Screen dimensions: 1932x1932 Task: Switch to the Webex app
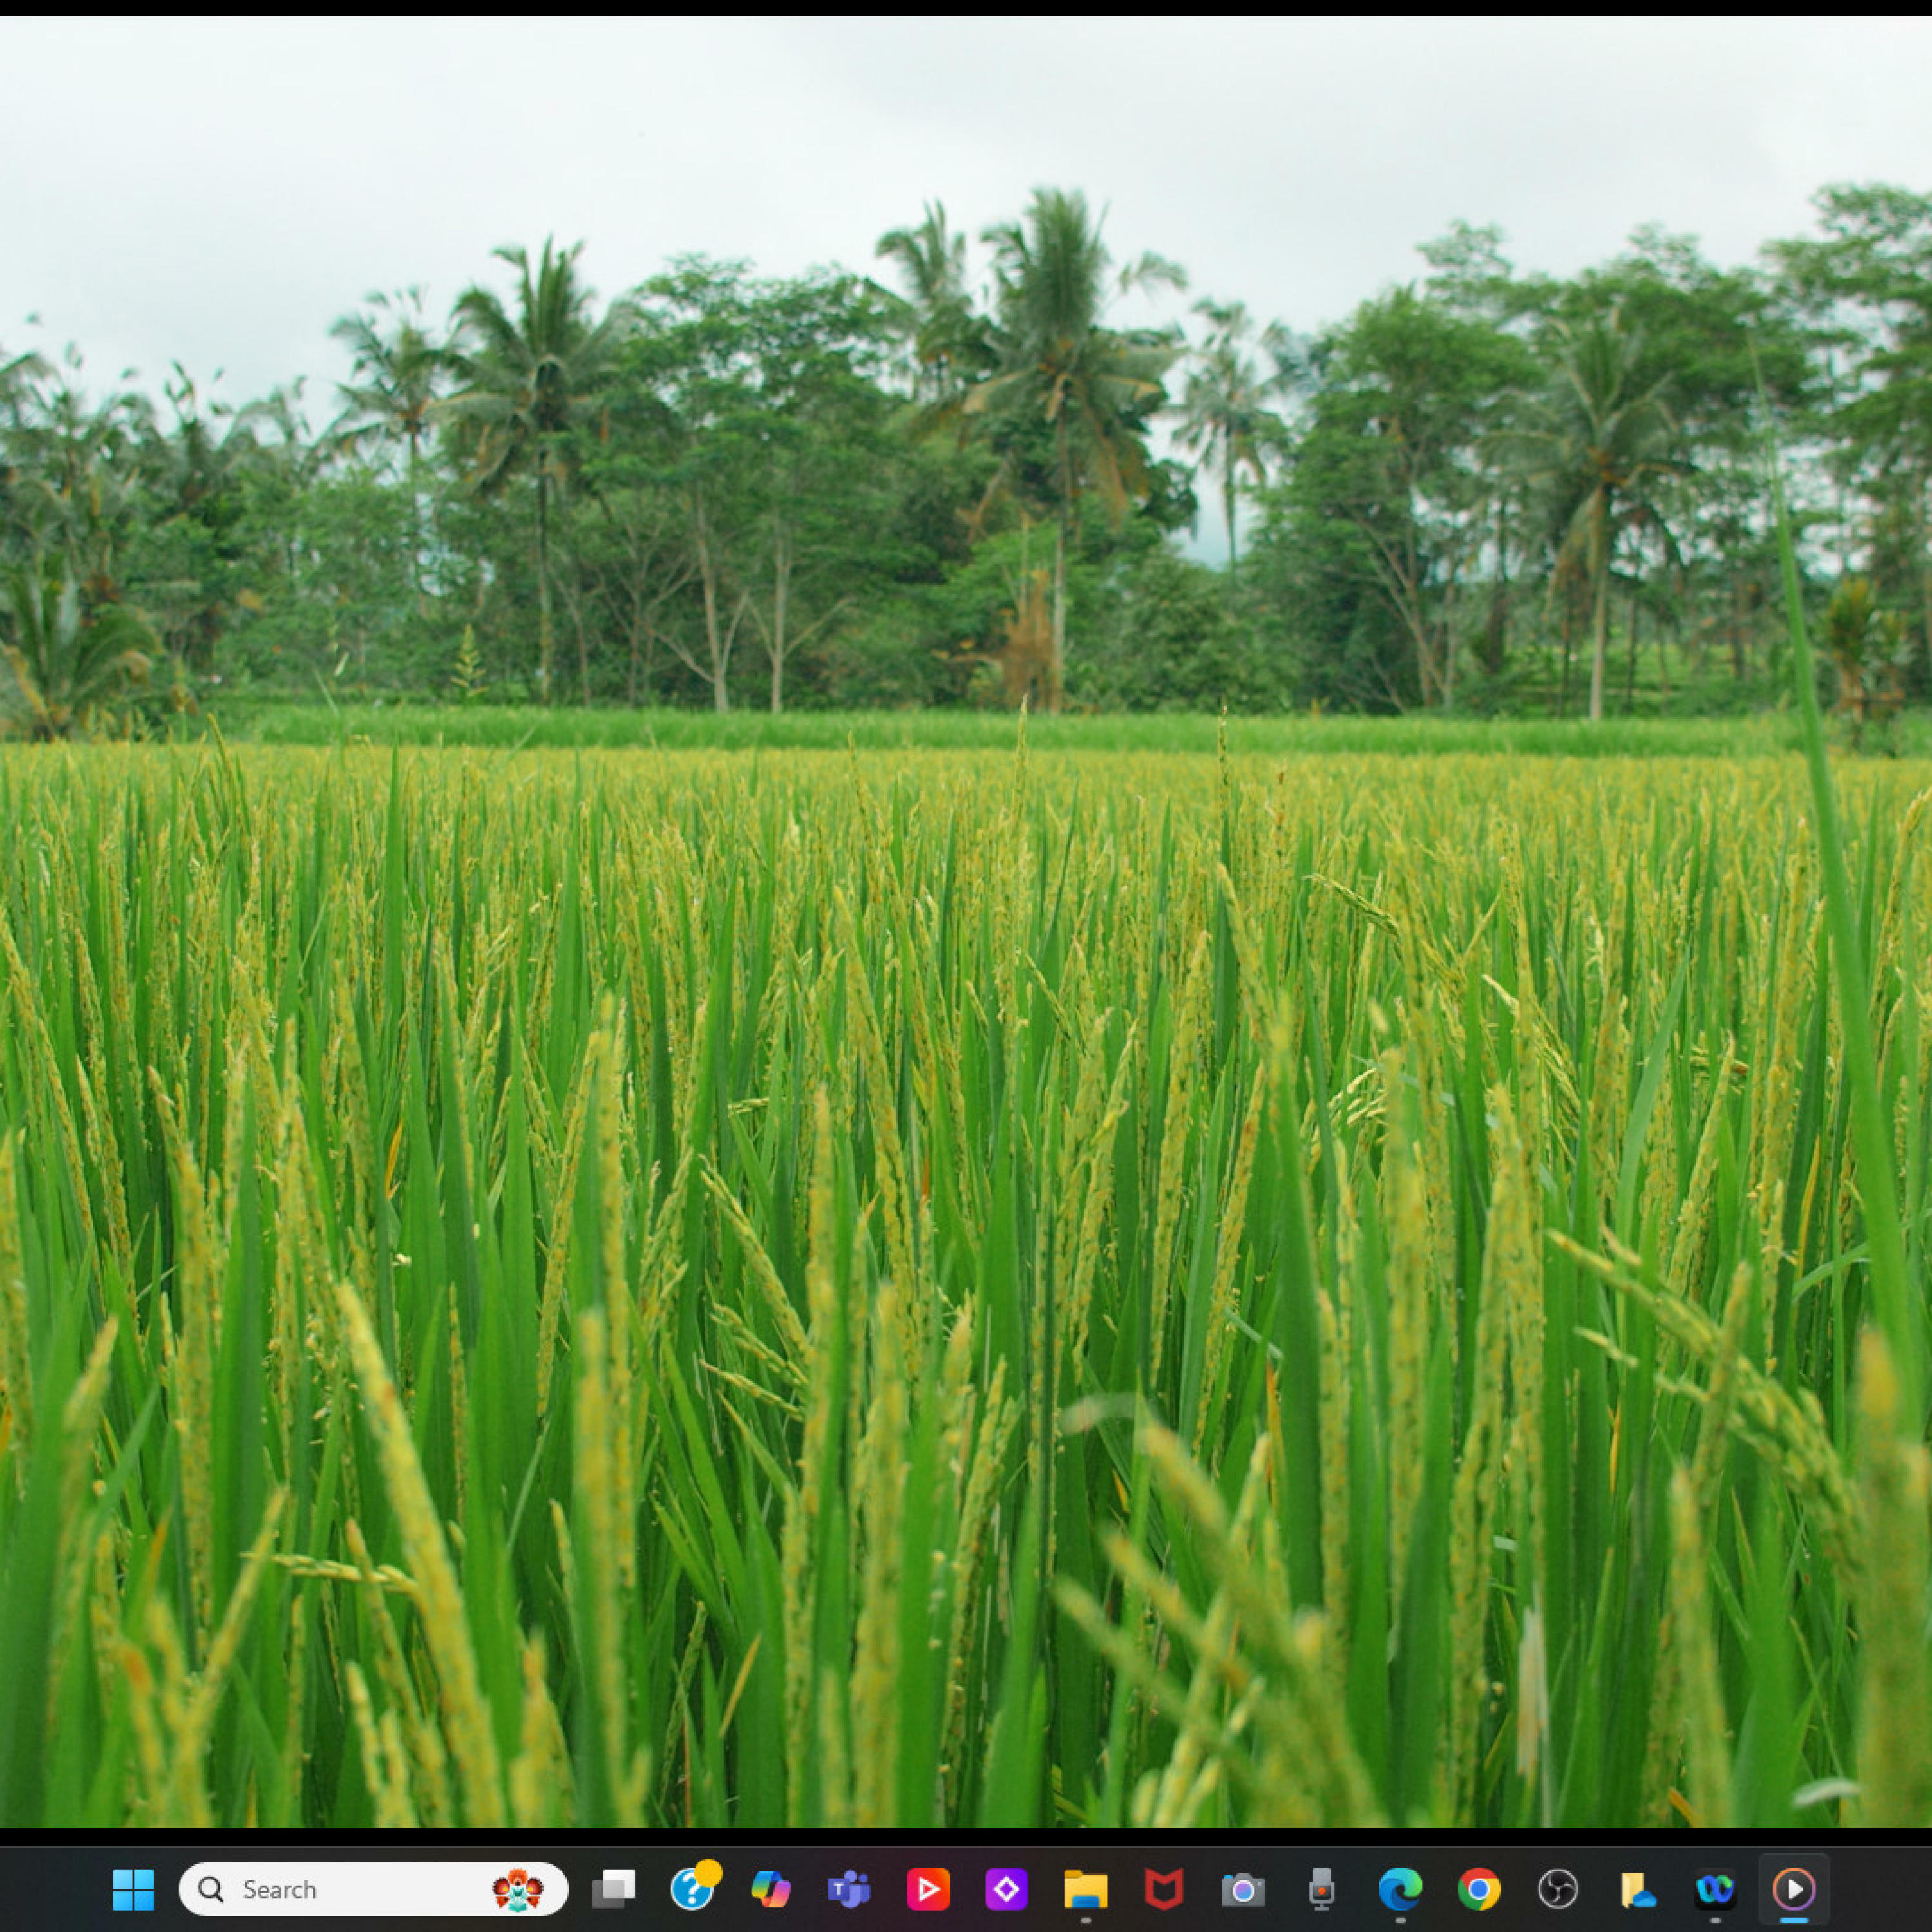[x=1715, y=1889]
